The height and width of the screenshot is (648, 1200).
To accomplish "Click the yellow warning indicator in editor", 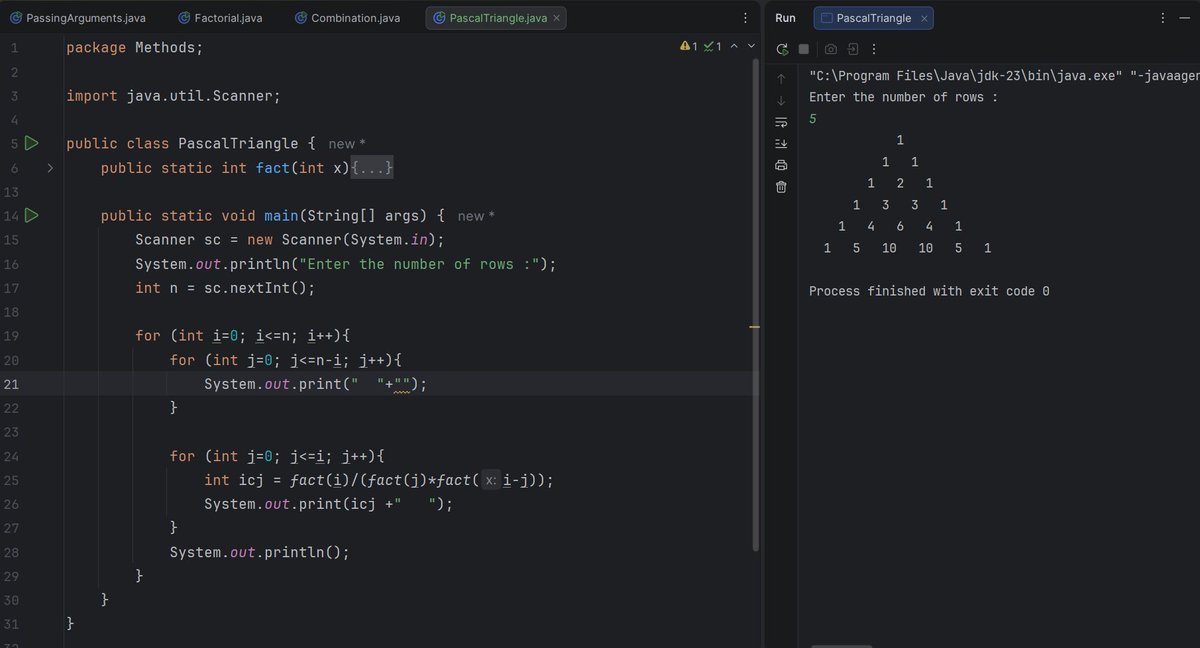I will tap(689, 46).
